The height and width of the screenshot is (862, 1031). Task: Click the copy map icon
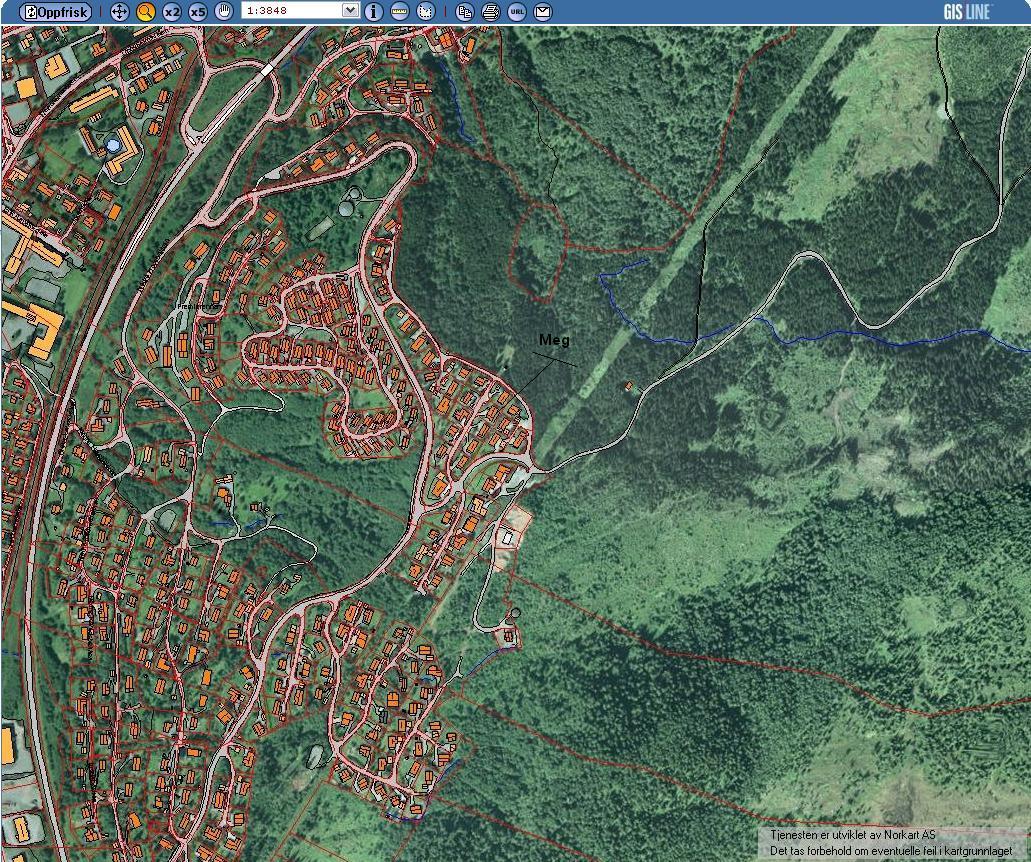click(x=464, y=12)
